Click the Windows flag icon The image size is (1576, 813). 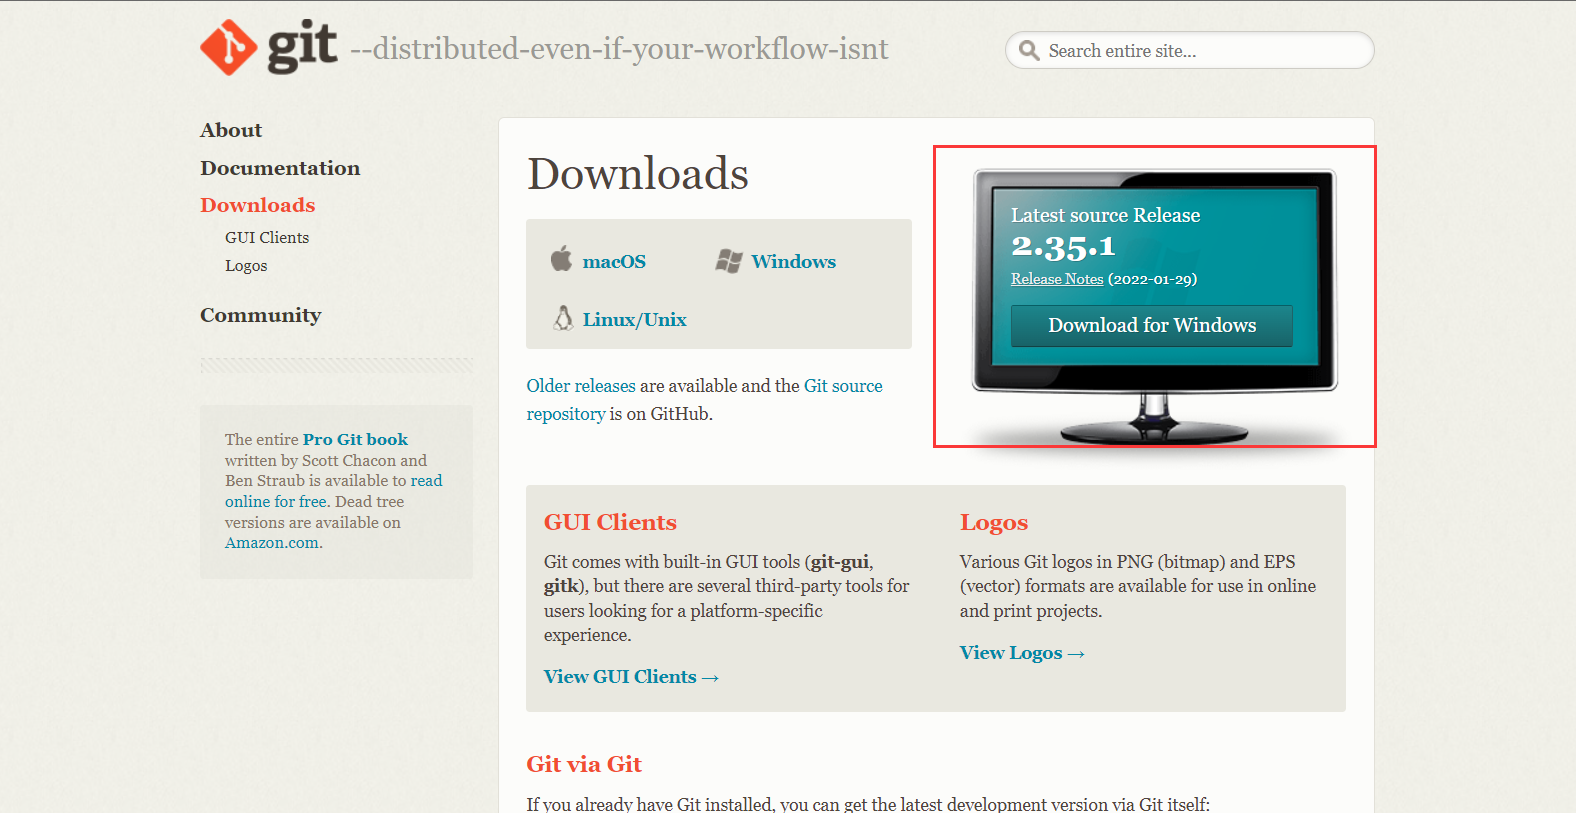coord(729,261)
